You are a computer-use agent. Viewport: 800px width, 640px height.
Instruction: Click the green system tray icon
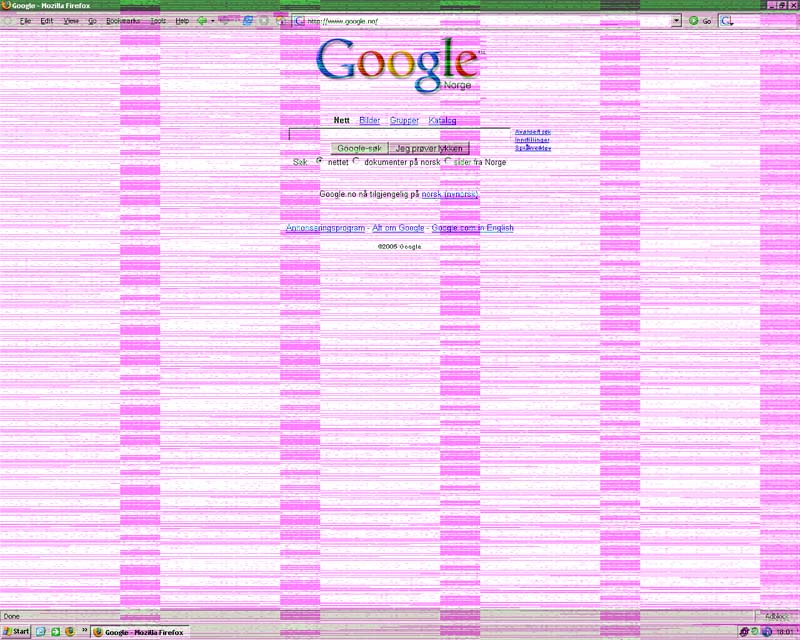[755, 632]
